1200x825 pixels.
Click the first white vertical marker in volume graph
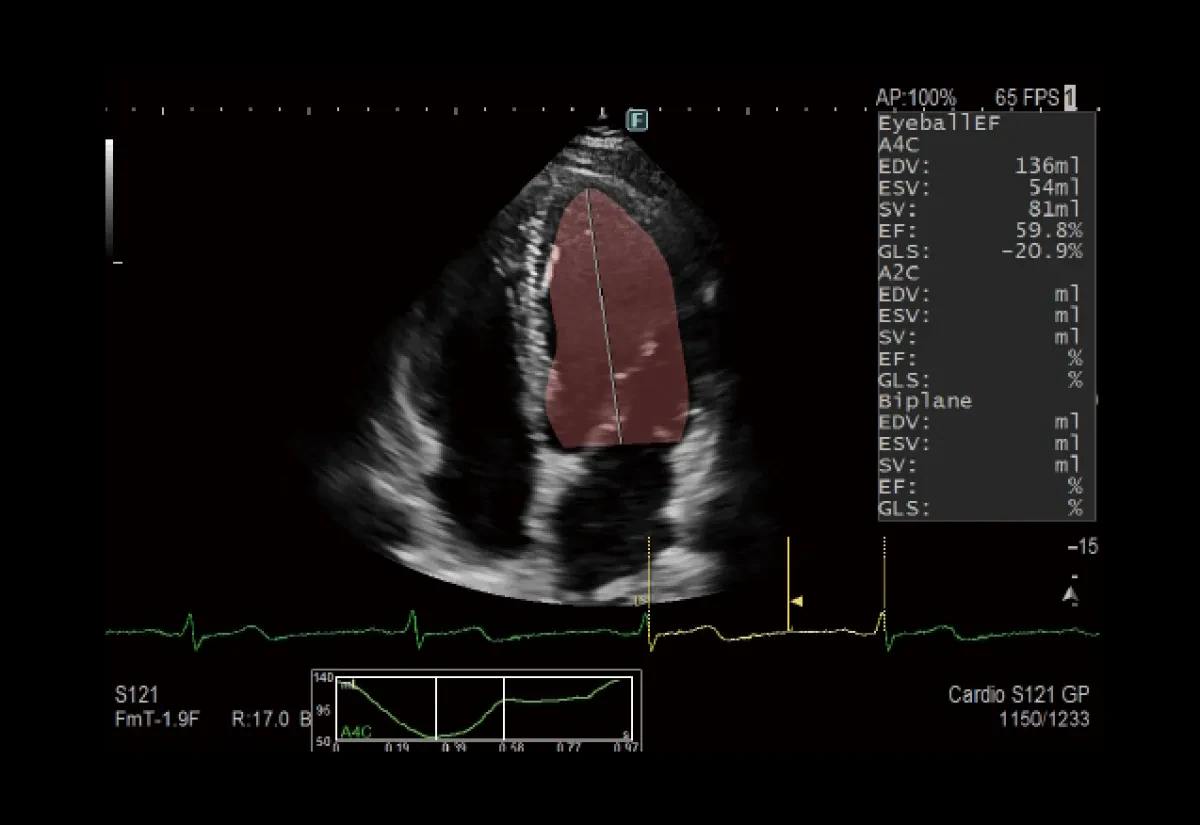click(436, 708)
